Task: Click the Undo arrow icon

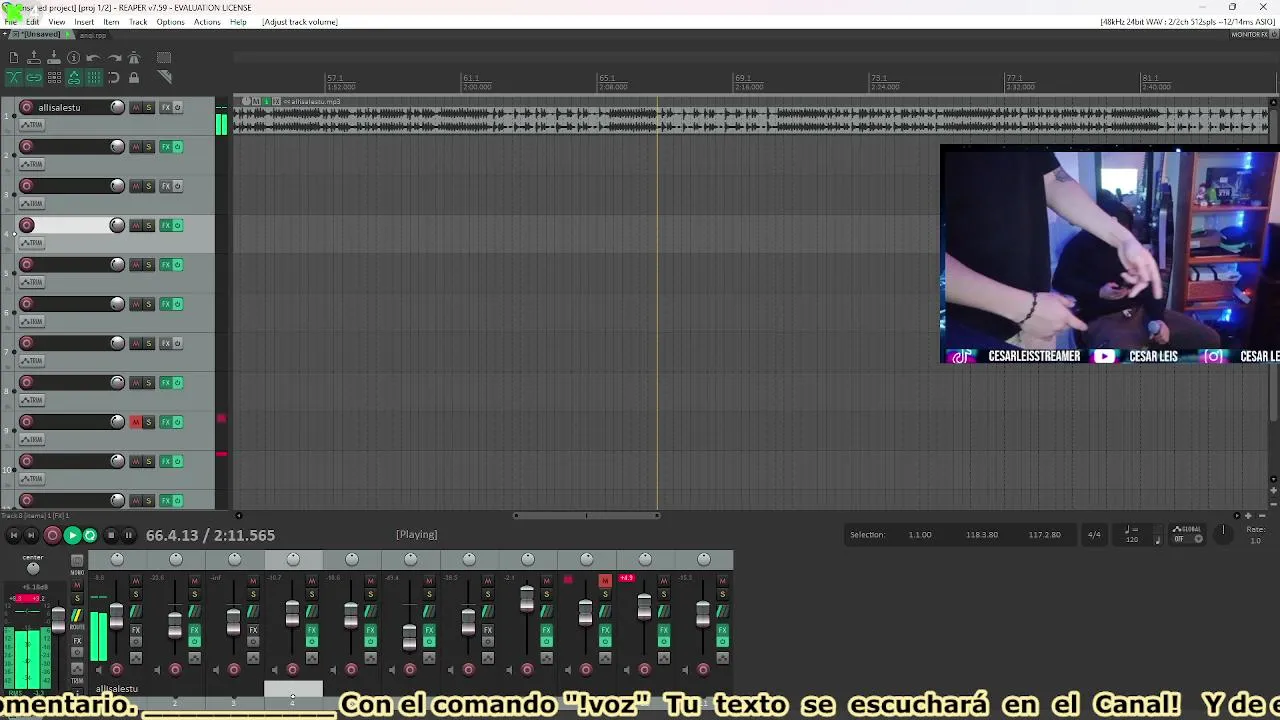Action: 94,58
